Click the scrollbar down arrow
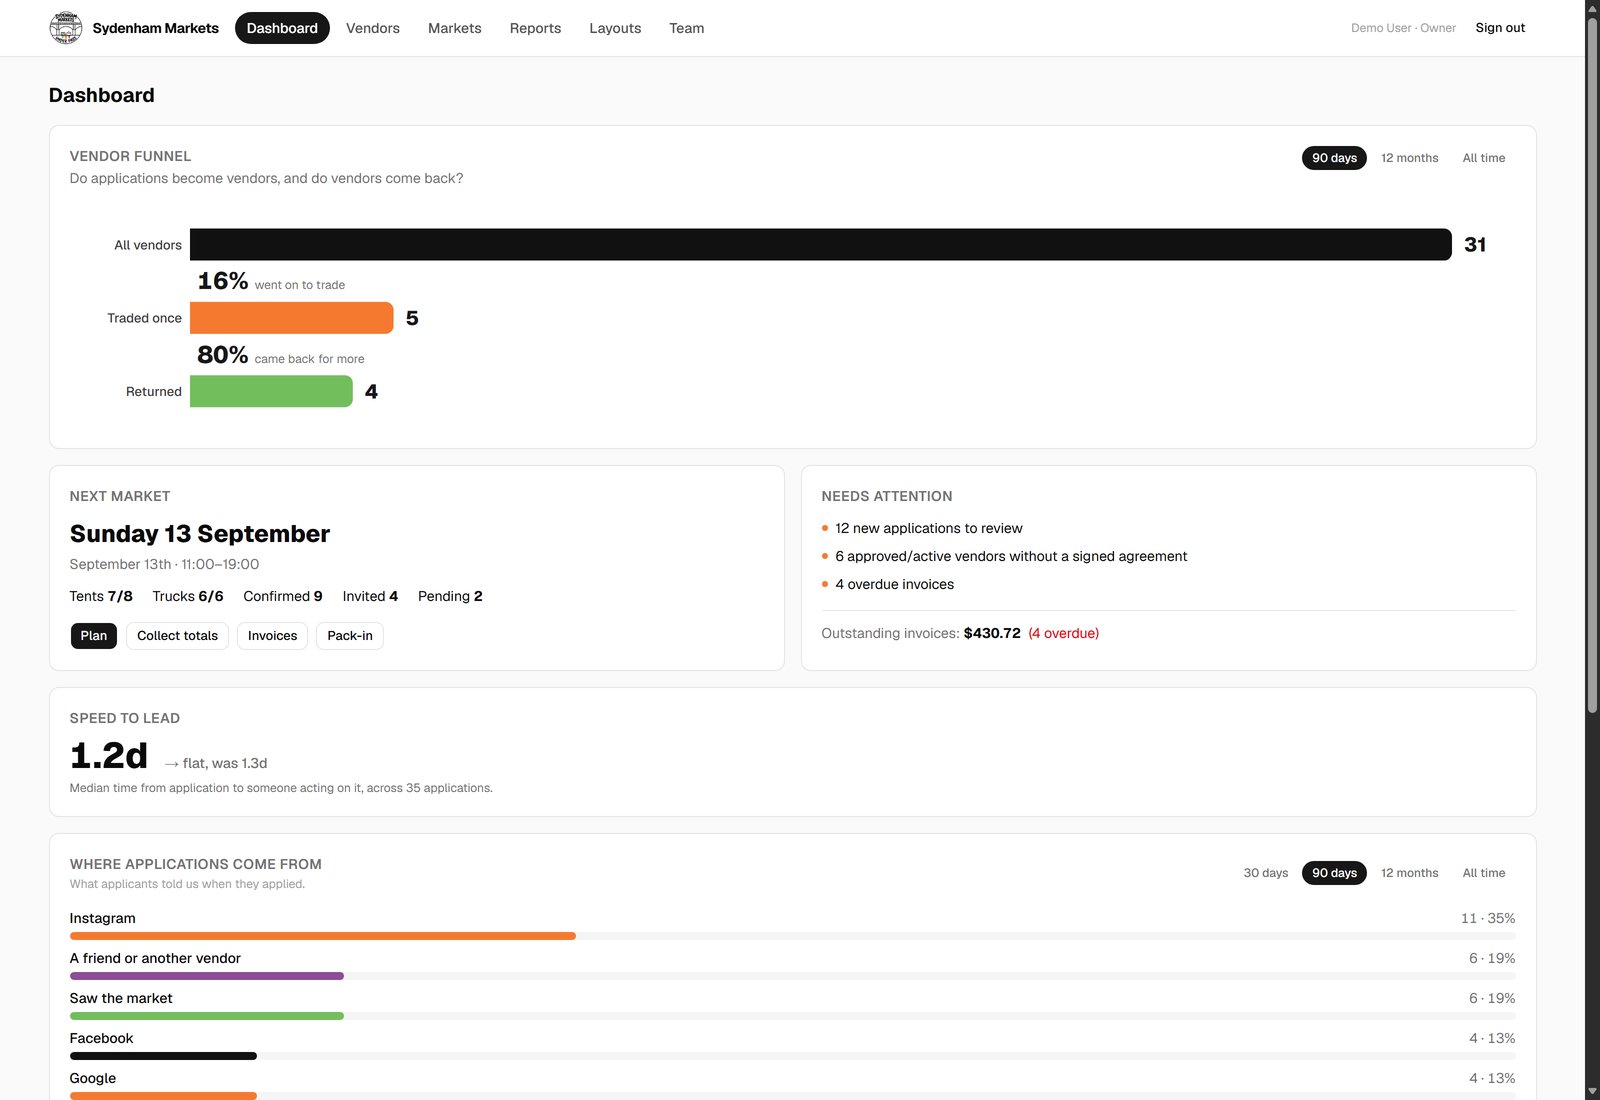The image size is (1600, 1100). pos(1592,1091)
